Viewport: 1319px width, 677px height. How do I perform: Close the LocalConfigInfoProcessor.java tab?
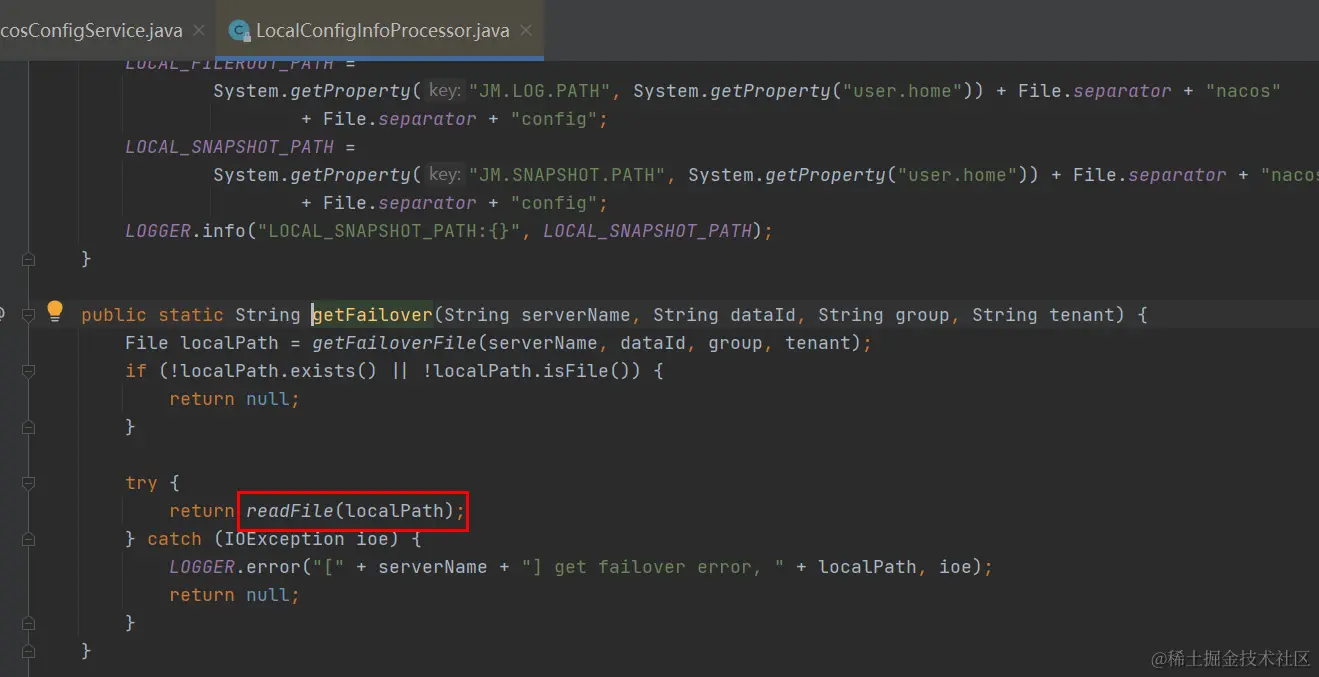point(525,30)
